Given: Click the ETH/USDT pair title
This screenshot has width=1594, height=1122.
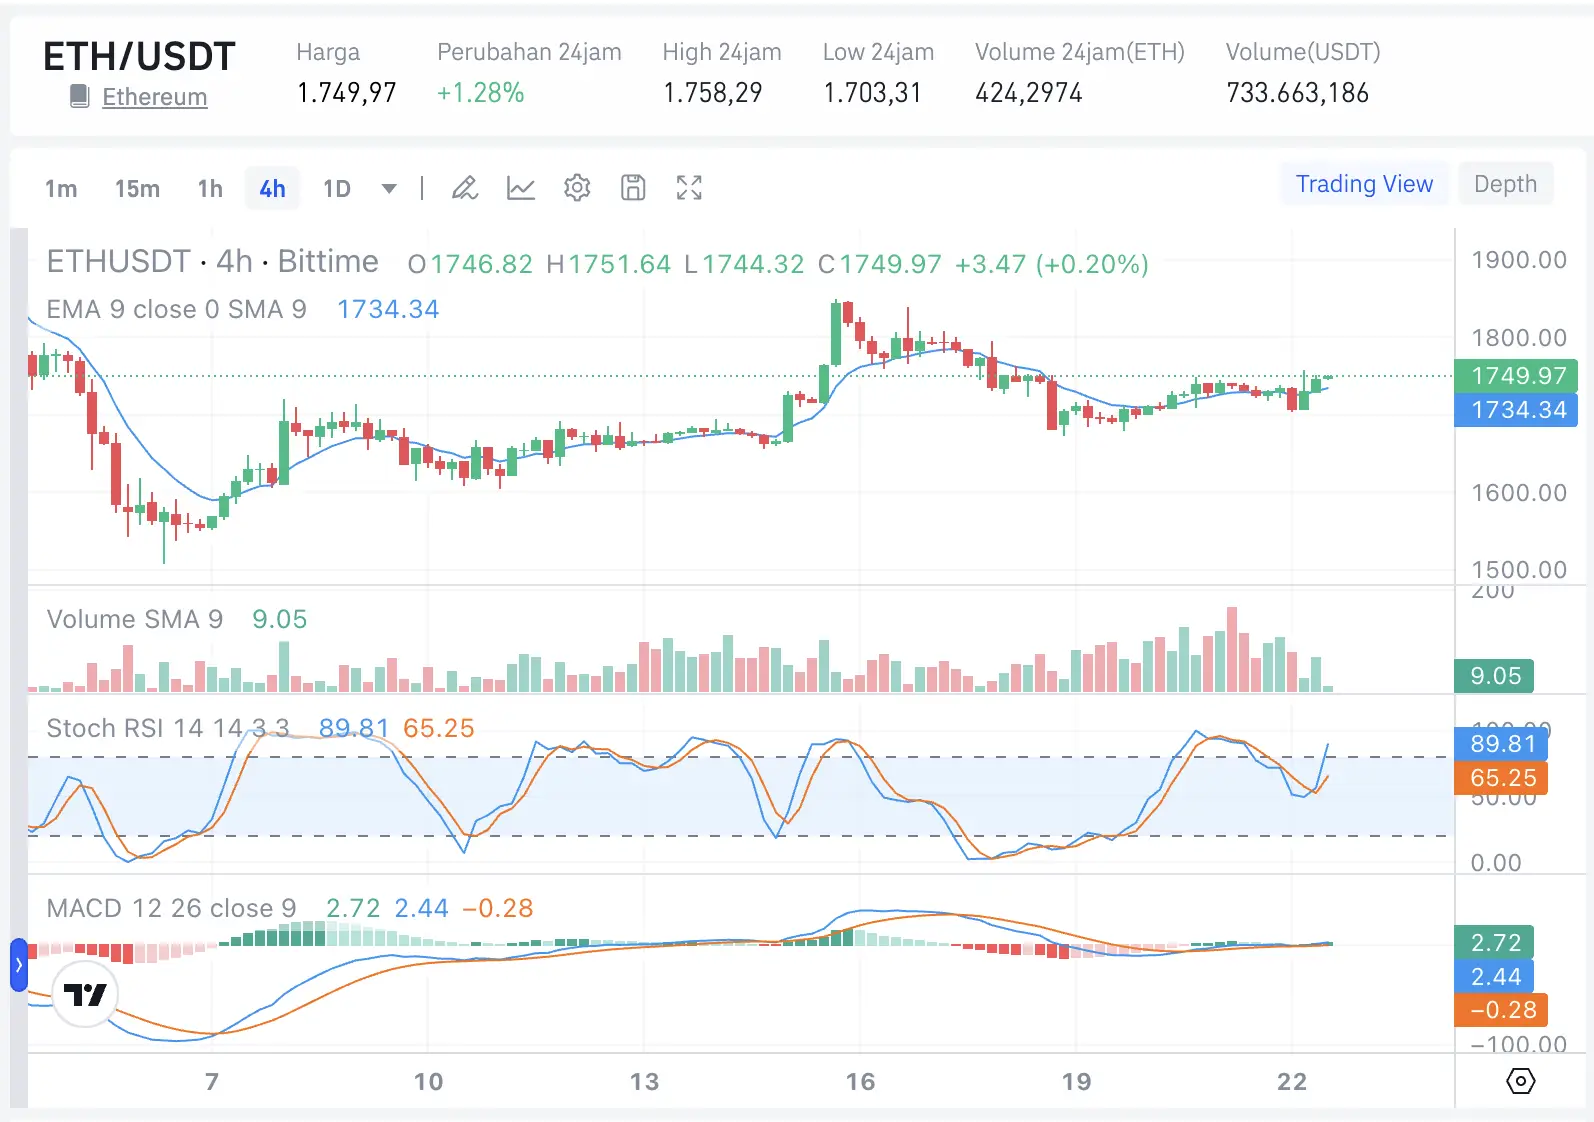Looking at the screenshot, I should click(x=139, y=56).
